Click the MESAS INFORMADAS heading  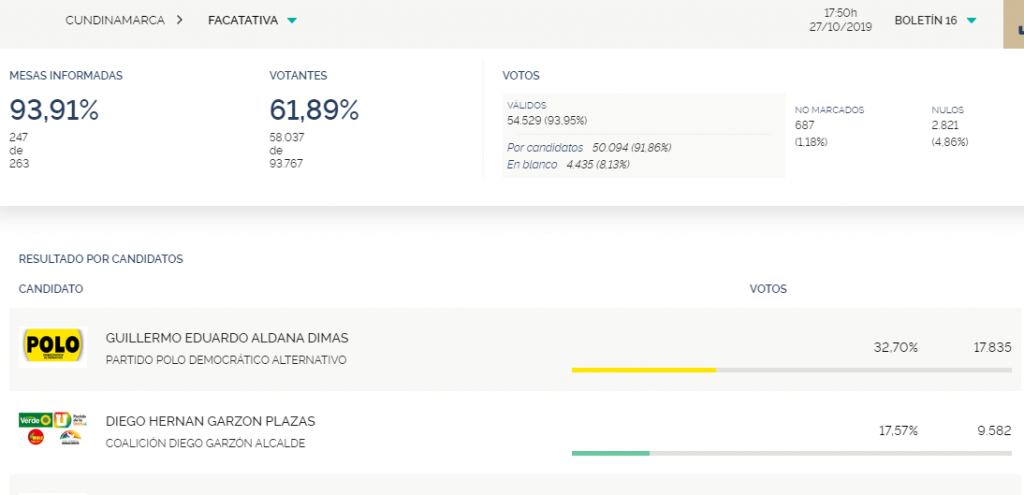pos(66,76)
